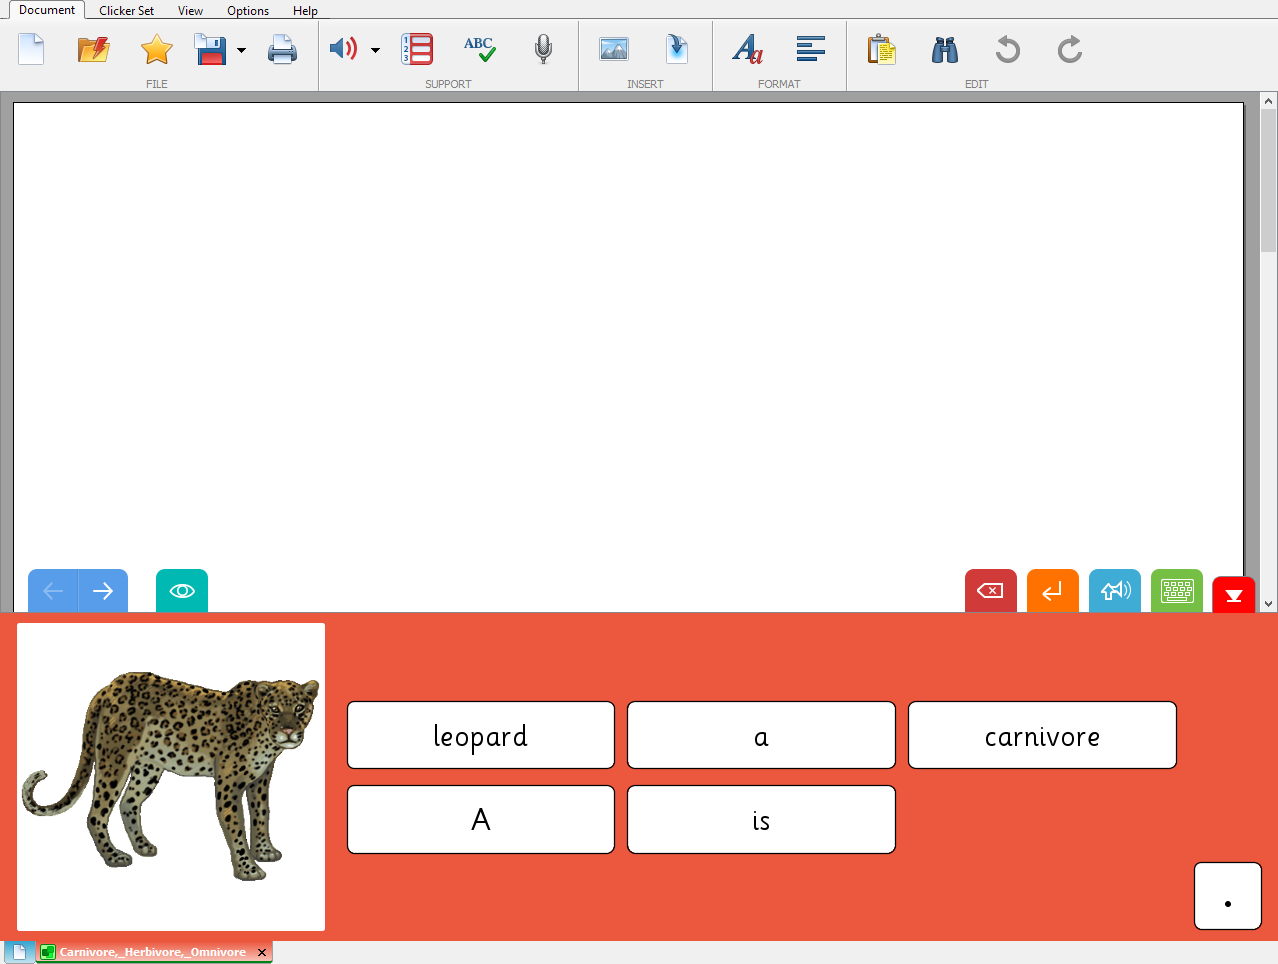Screen dimensions: 1278x964
Task: Insert a picture into the document
Action: tap(613, 49)
